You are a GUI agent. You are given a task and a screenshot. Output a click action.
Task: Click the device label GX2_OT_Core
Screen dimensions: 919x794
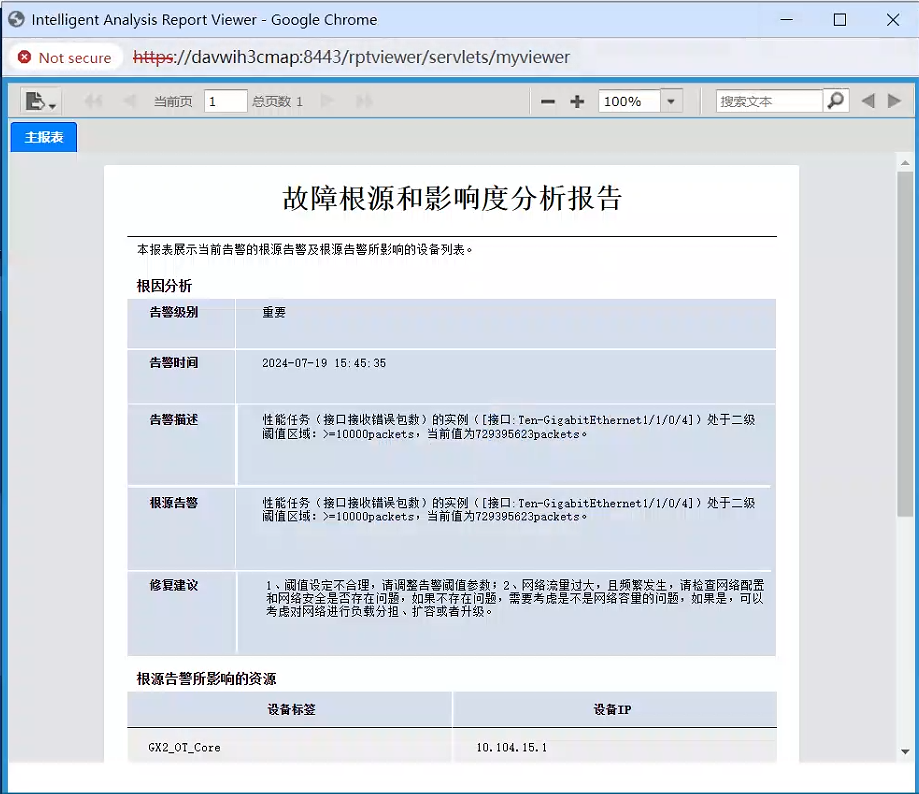184,748
